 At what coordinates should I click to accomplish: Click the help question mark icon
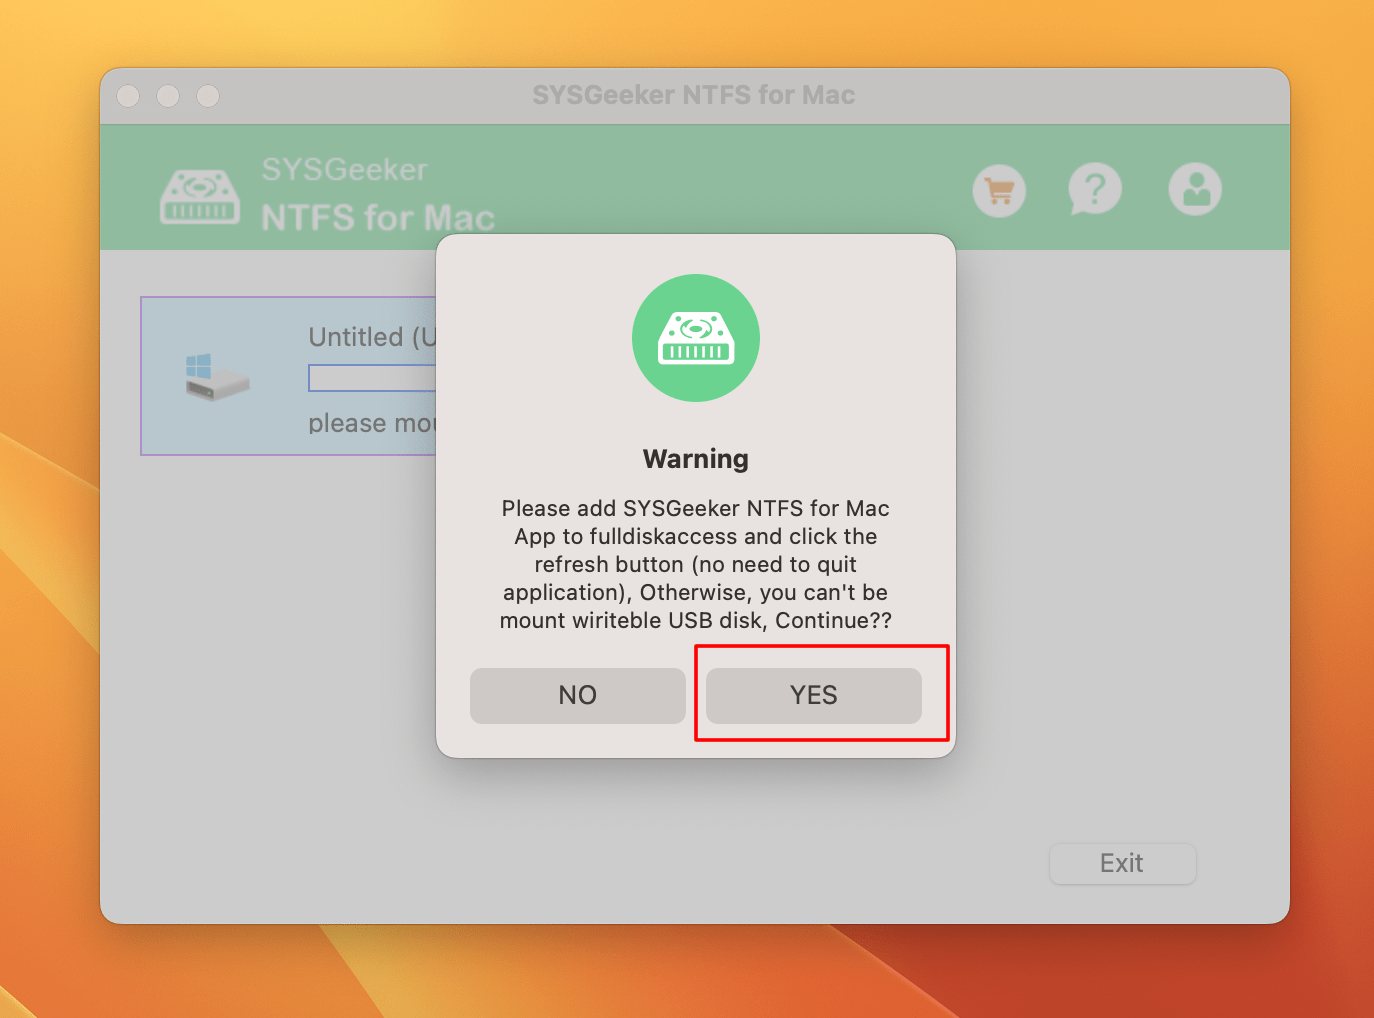coord(1095,190)
